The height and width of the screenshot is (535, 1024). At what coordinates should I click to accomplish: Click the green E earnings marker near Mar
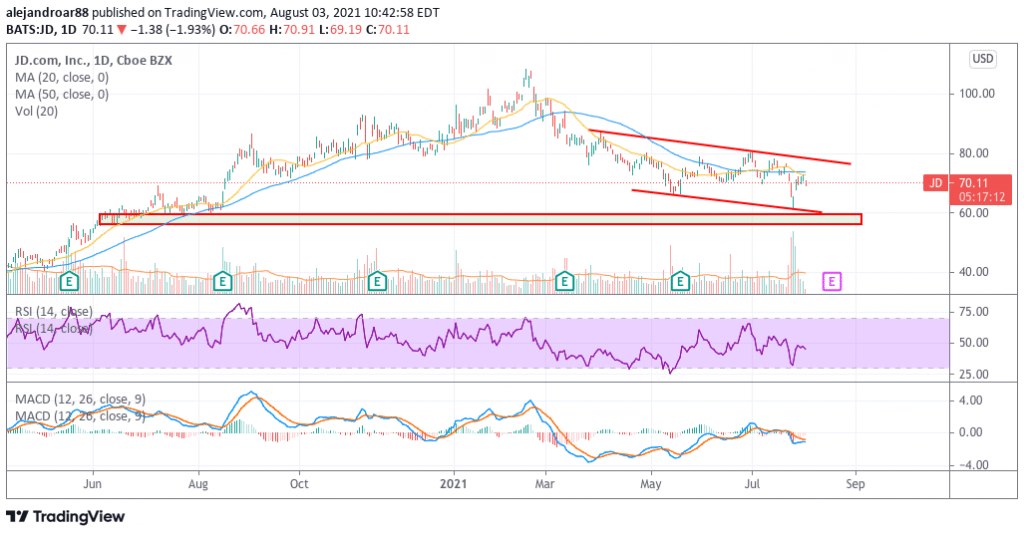tap(564, 282)
